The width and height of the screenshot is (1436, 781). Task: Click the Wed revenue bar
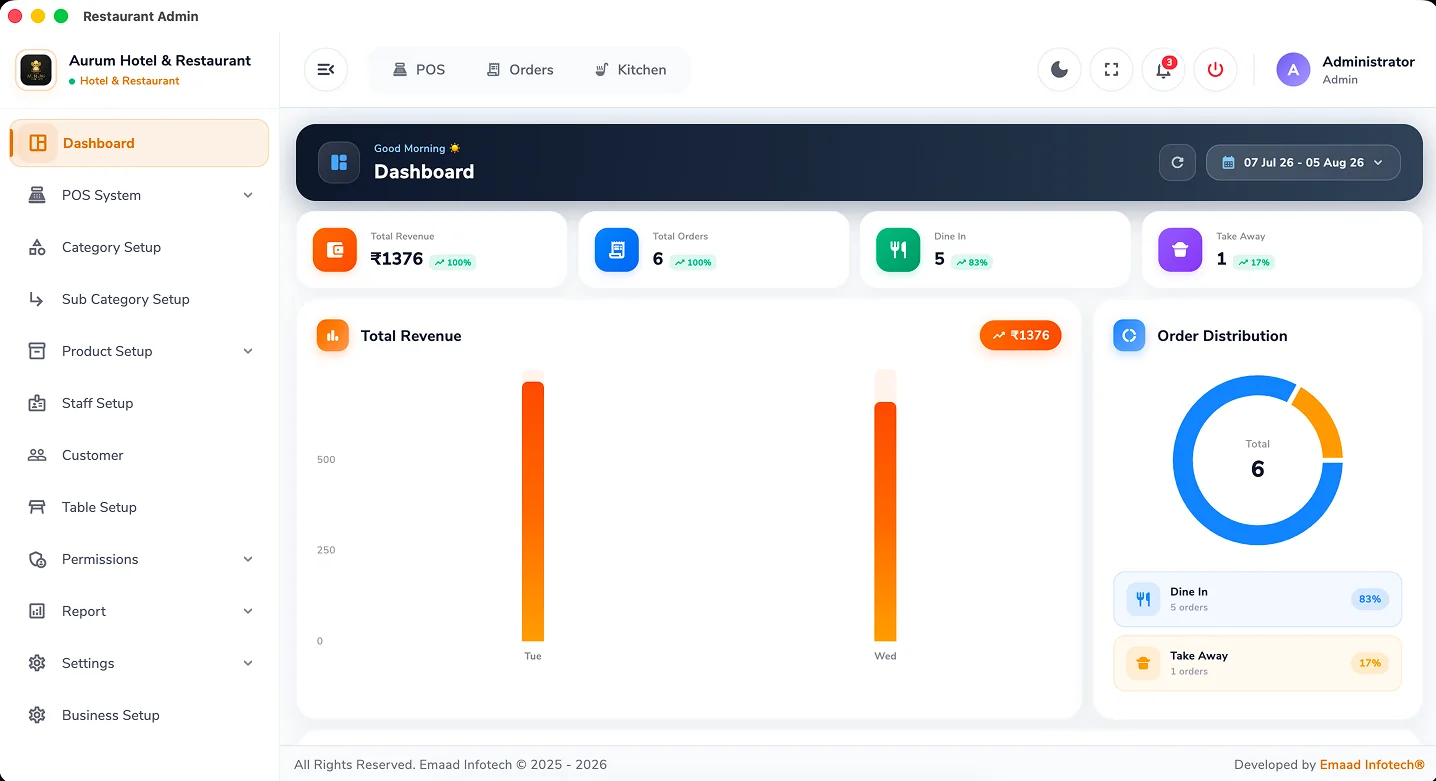pyautogui.click(x=885, y=521)
